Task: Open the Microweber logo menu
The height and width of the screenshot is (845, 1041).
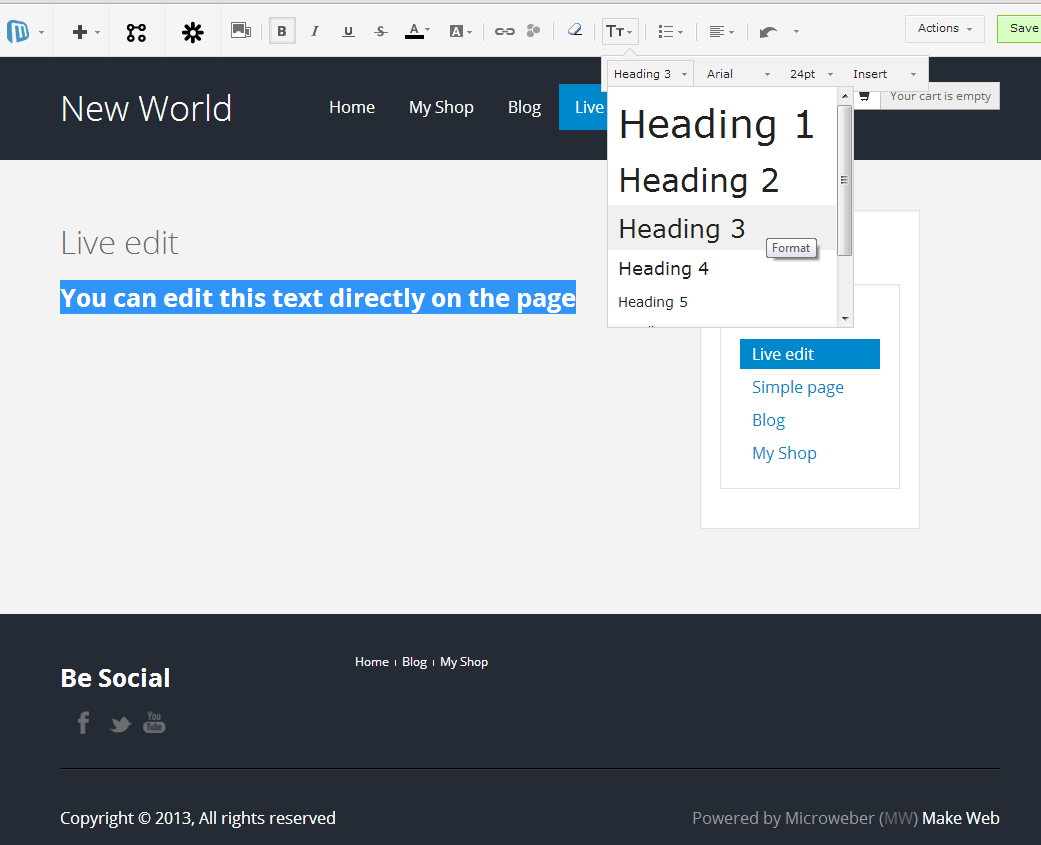Action: pyautogui.click(x=20, y=30)
